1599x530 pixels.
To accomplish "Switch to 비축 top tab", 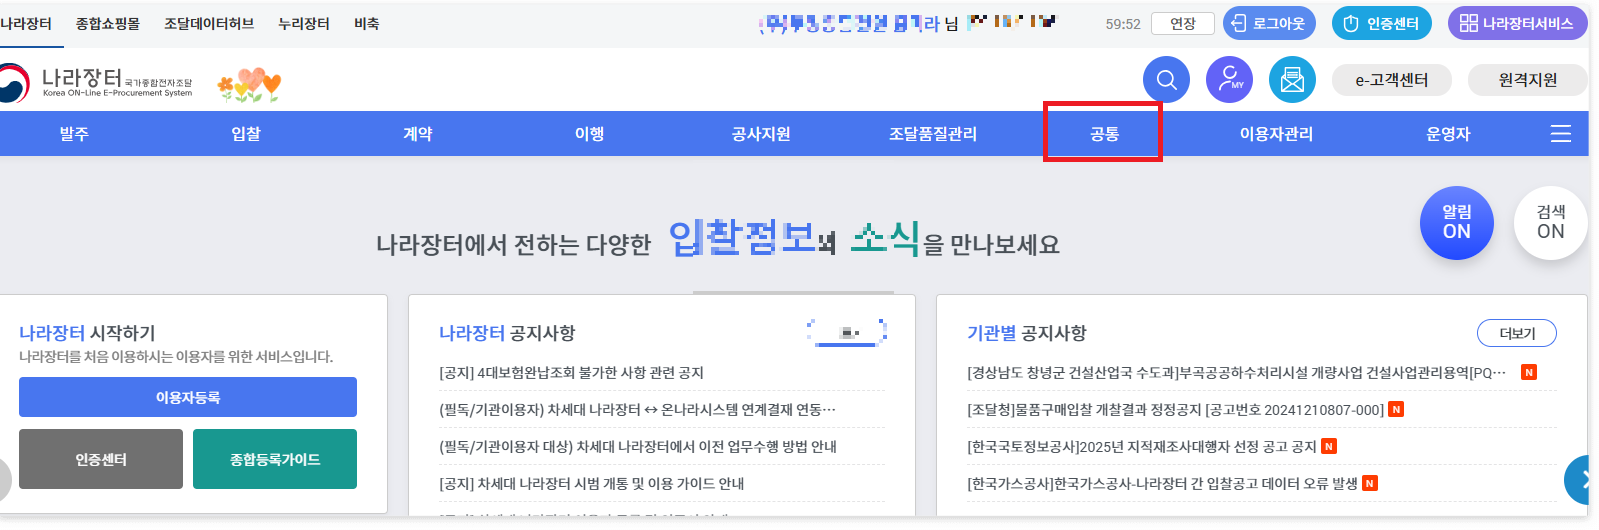I will tap(367, 24).
